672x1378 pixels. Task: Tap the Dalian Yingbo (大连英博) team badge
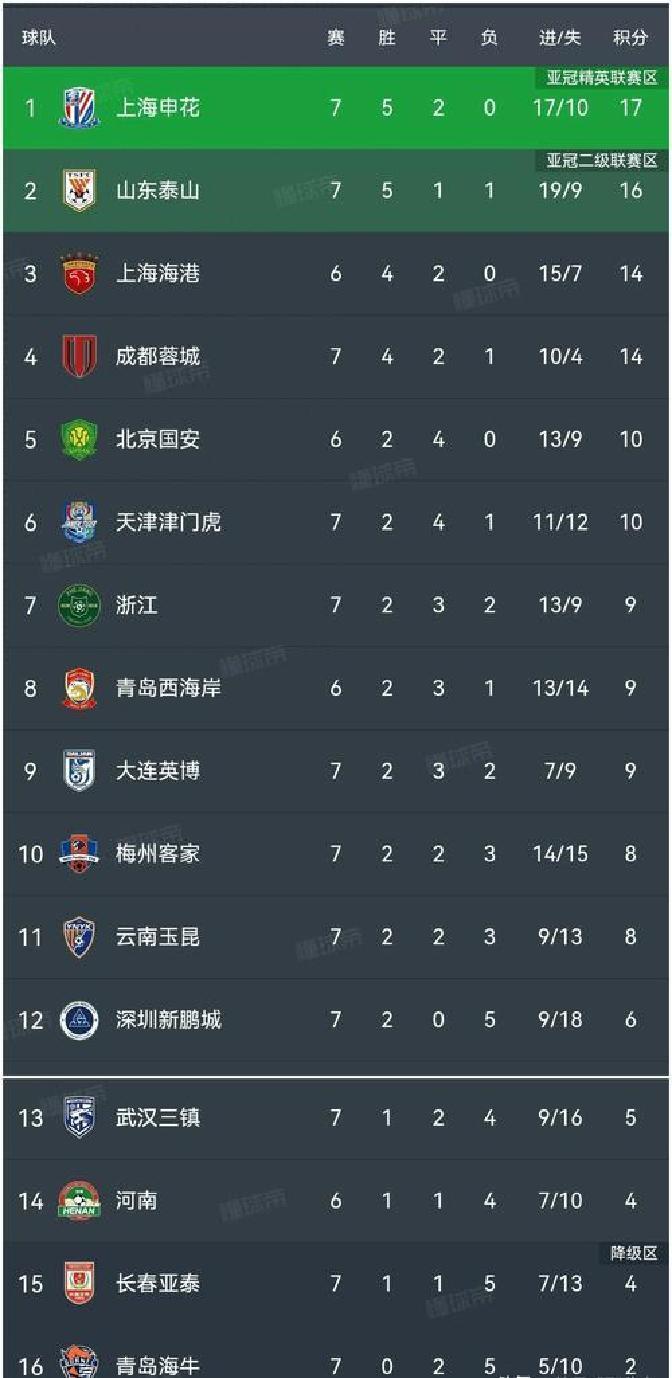(x=80, y=771)
